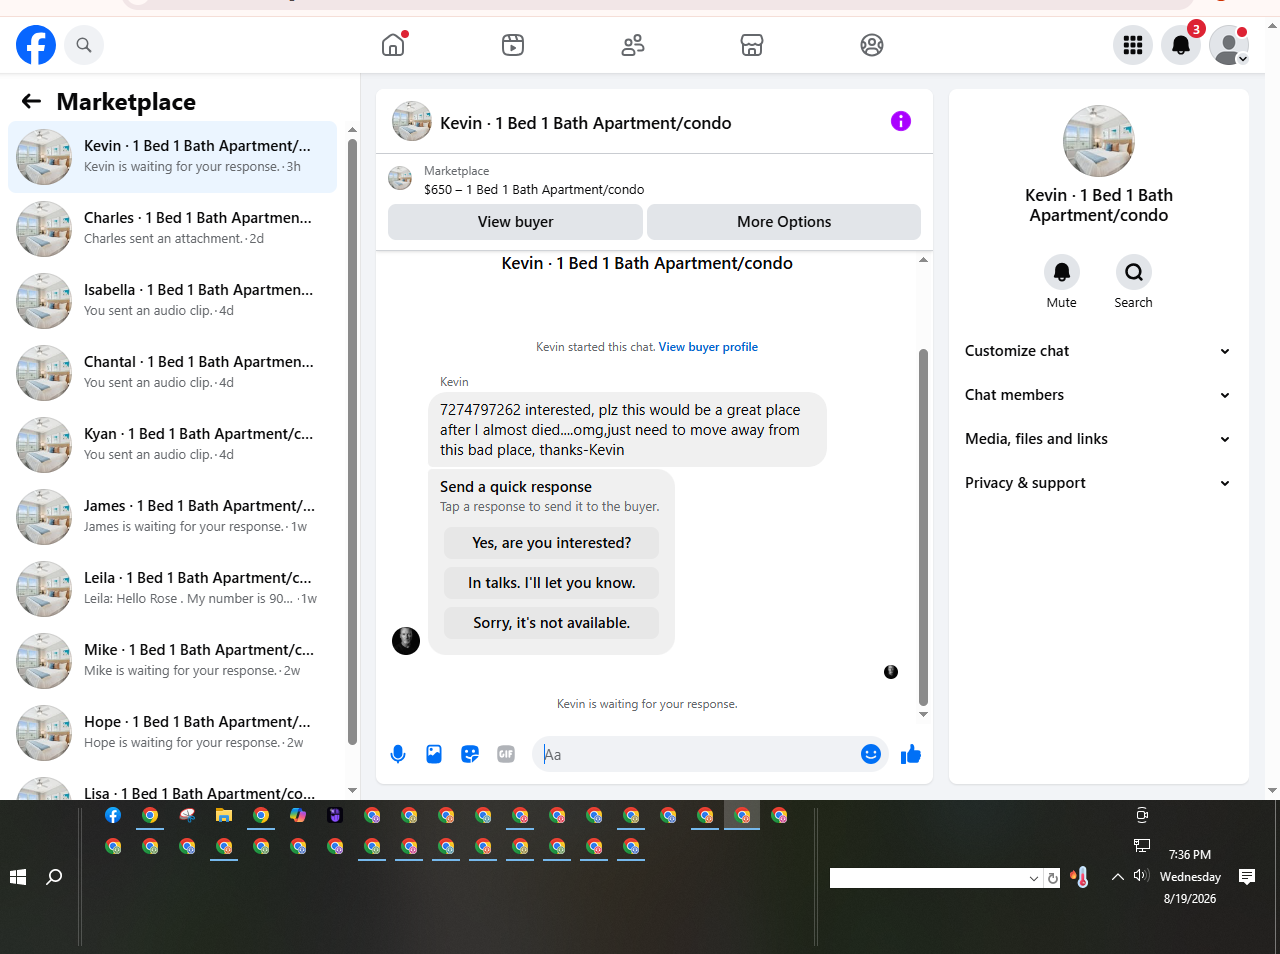Open the Facebook menu grid icon
Screen dimensions: 1280x954
[1133, 45]
